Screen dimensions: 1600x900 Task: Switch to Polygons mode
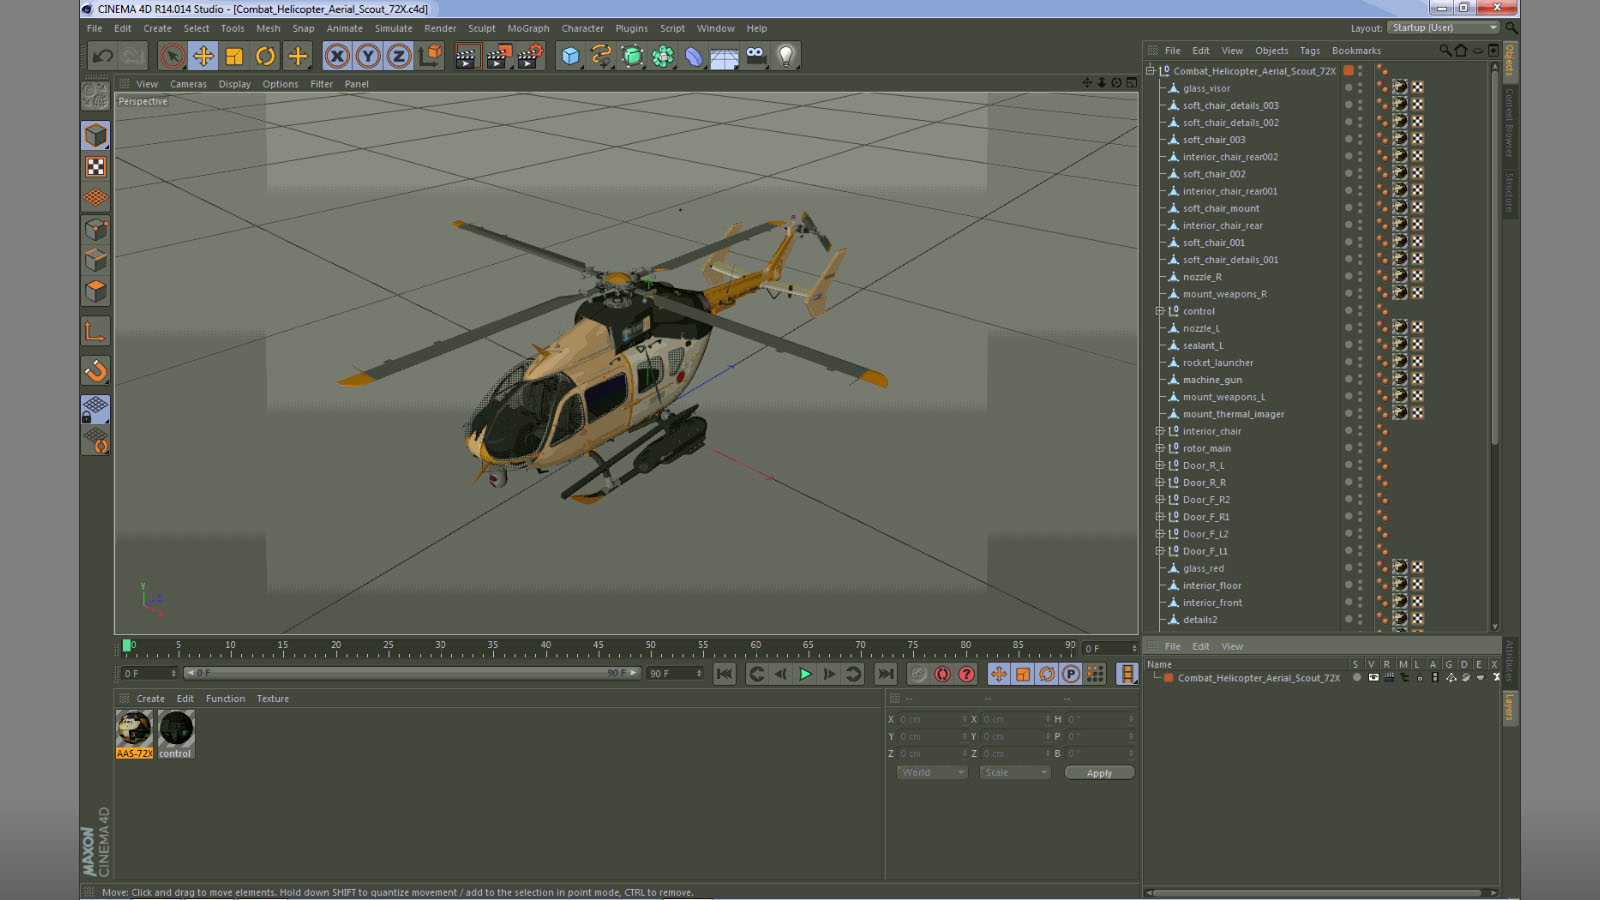pos(96,292)
